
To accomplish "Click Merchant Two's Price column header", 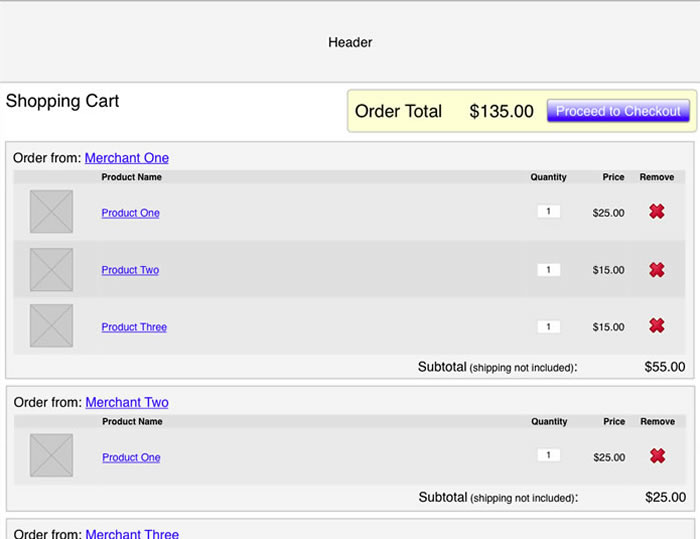I will click(x=614, y=421).
